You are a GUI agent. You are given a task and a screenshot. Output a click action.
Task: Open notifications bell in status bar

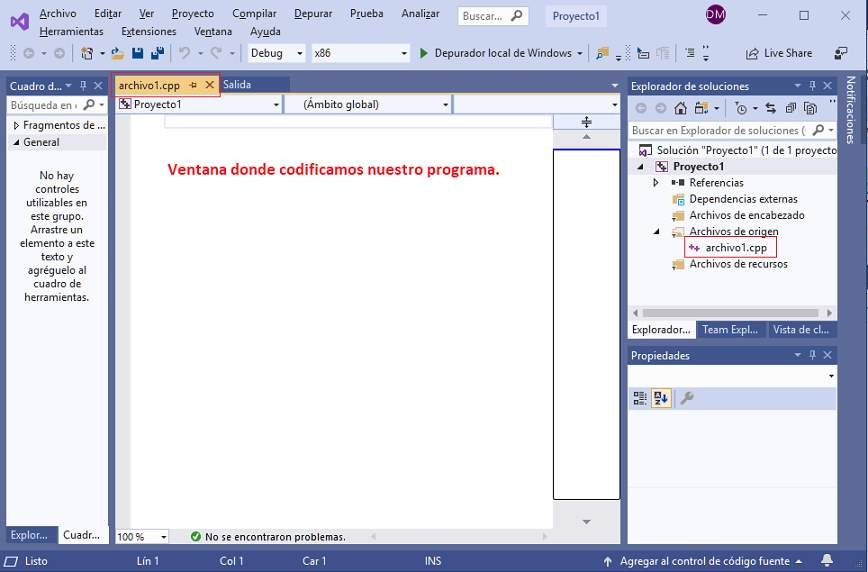point(827,561)
